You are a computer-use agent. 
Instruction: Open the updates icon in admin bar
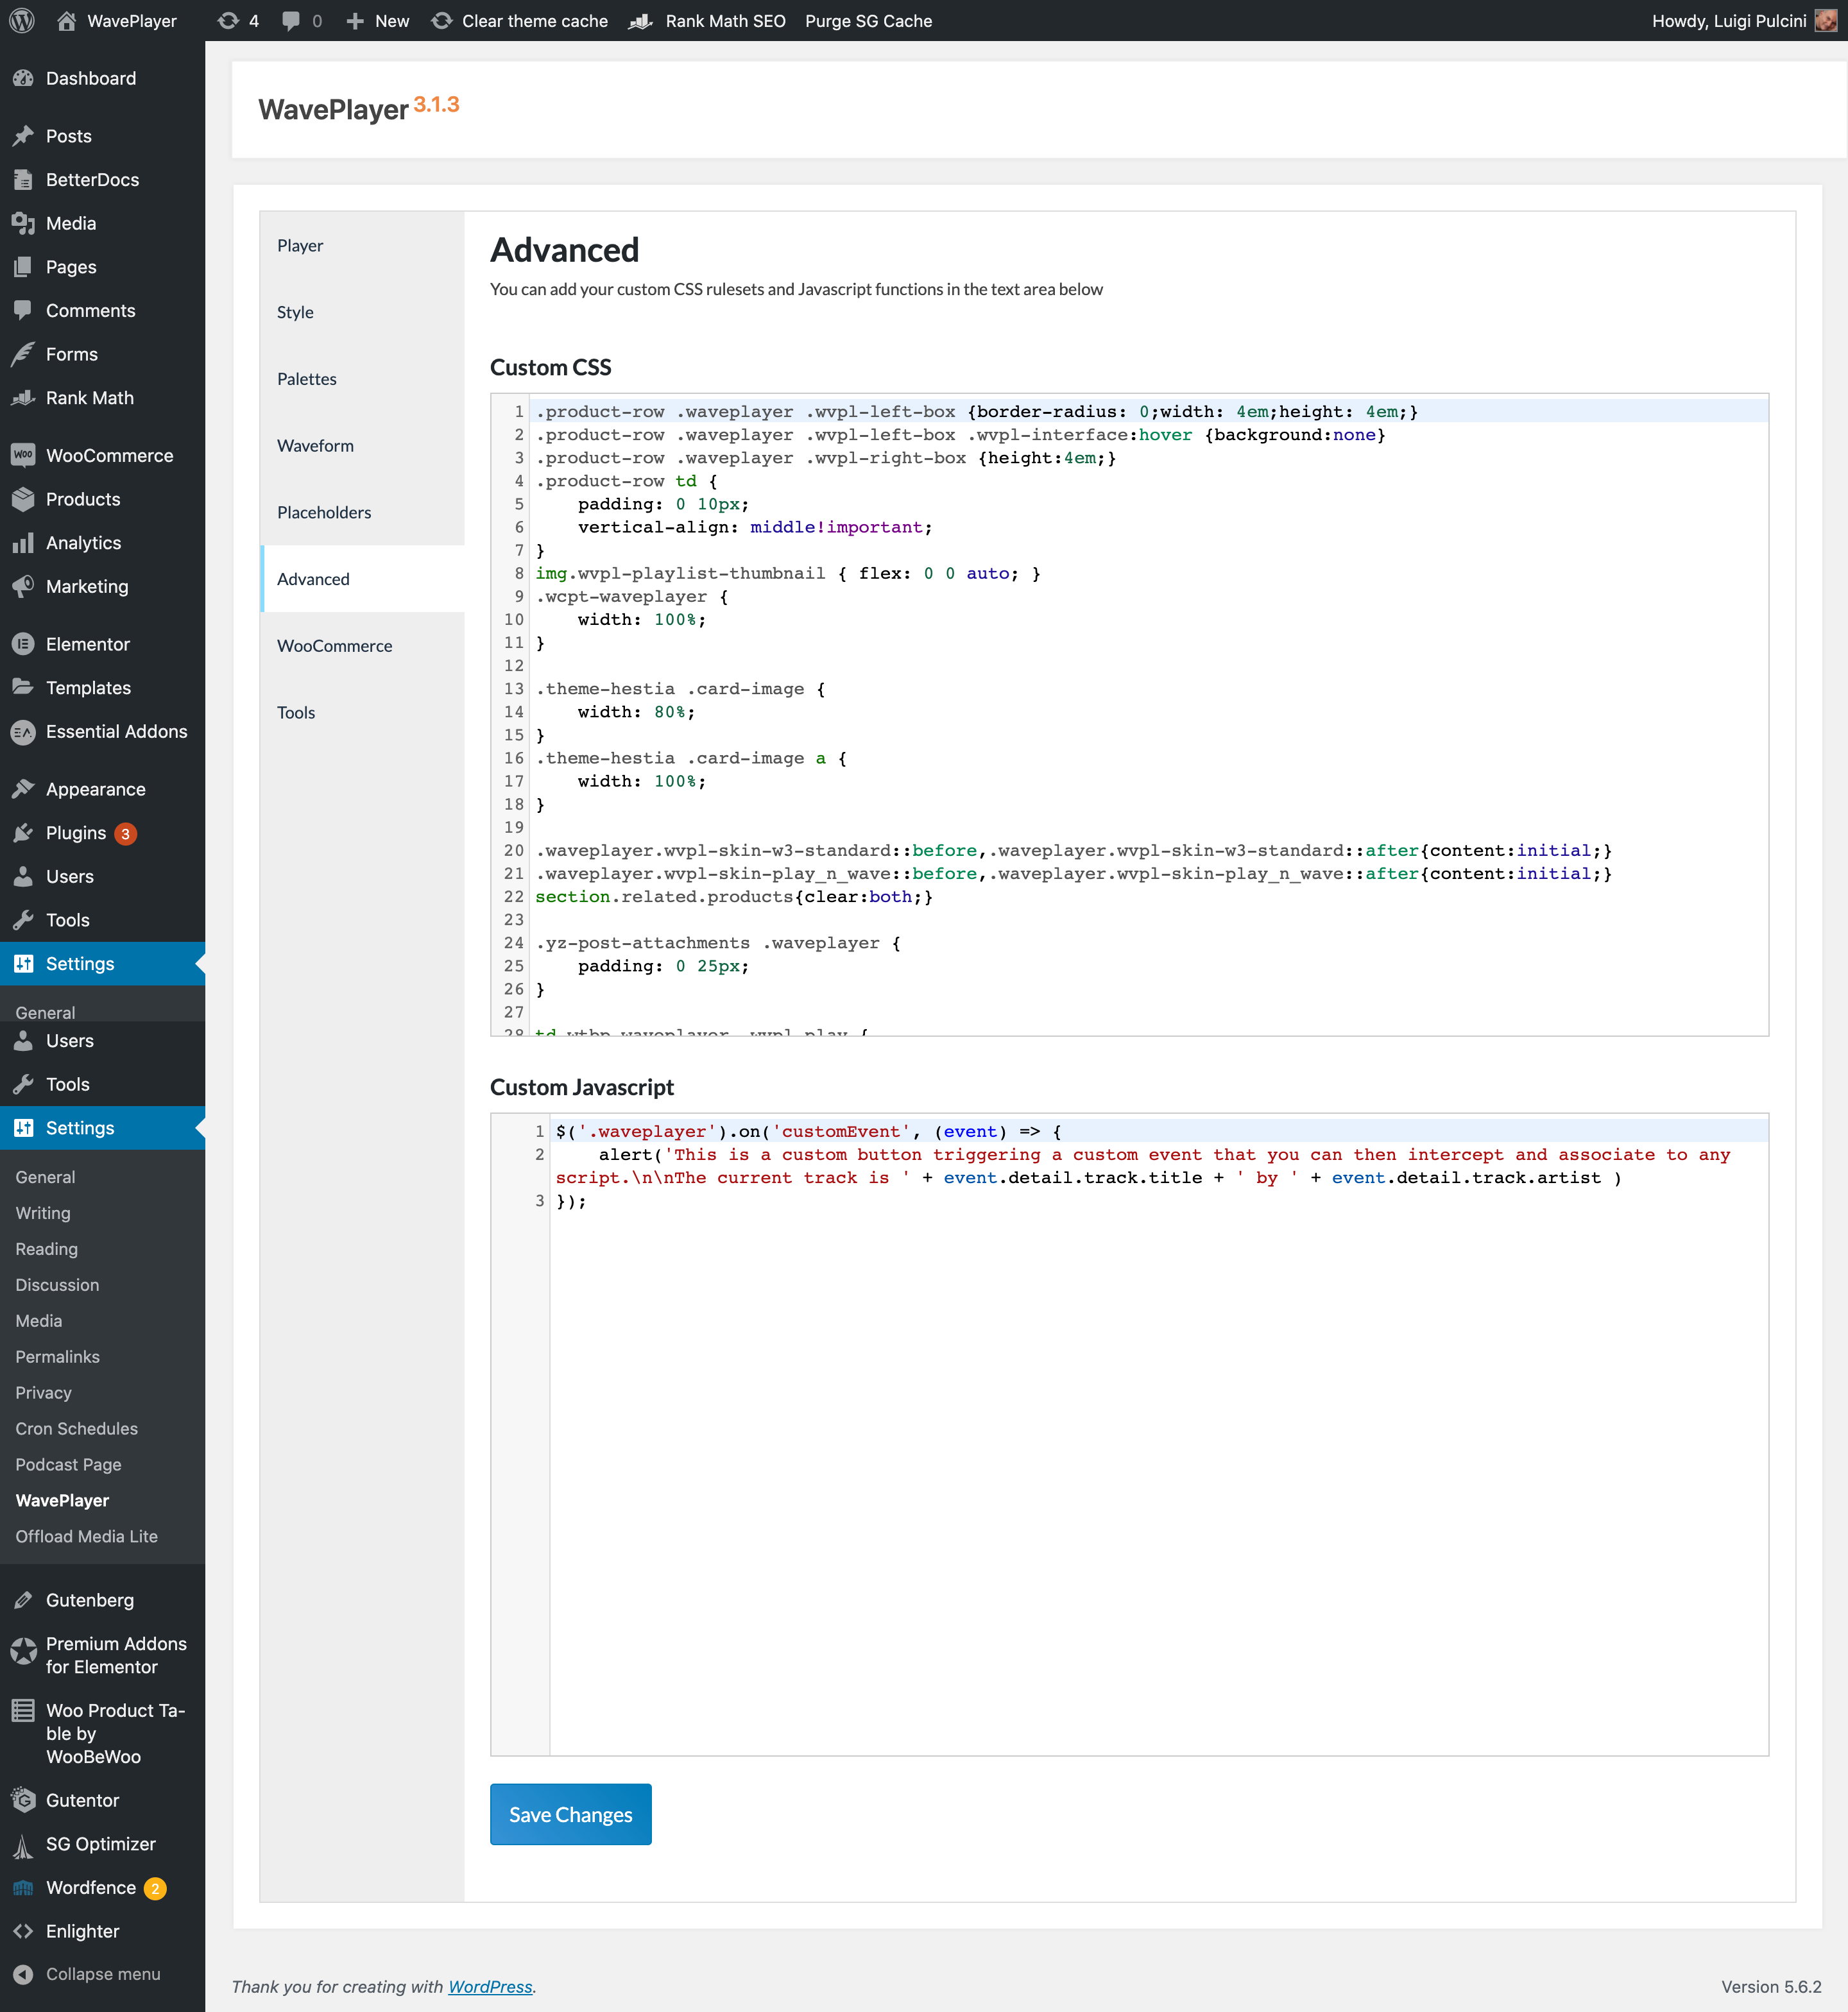click(x=229, y=21)
